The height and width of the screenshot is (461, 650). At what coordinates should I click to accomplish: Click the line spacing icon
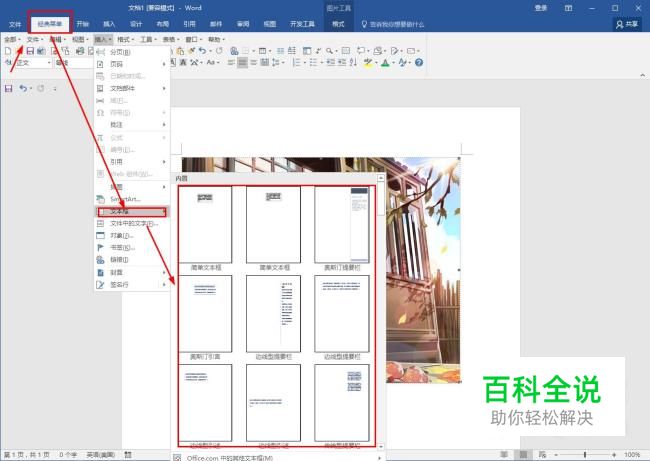click(x=276, y=63)
